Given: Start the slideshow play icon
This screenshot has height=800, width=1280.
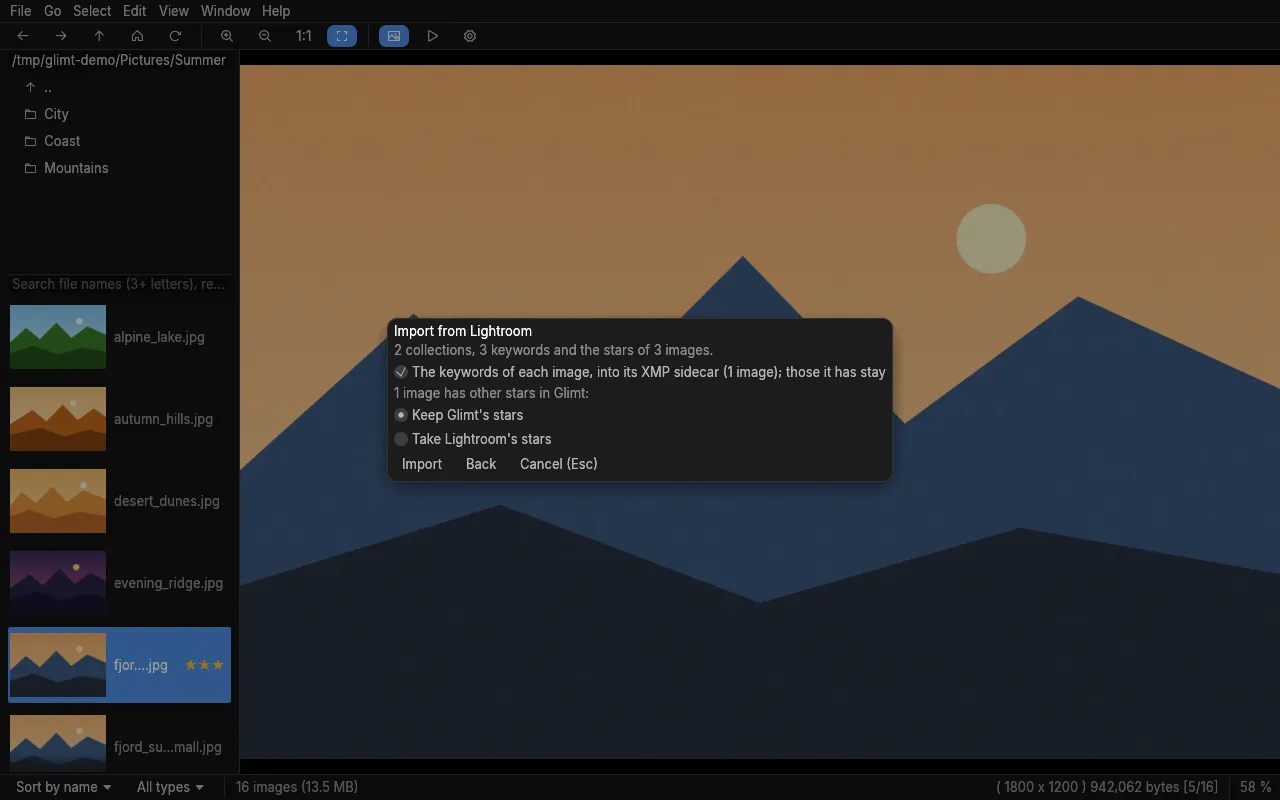Looking at the screenshot, I should coord(432,36).
